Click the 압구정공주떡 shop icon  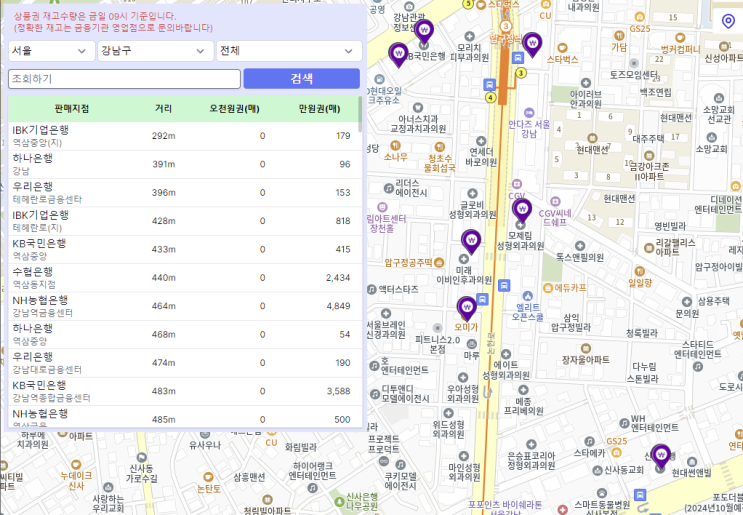[x=439, y=262]
